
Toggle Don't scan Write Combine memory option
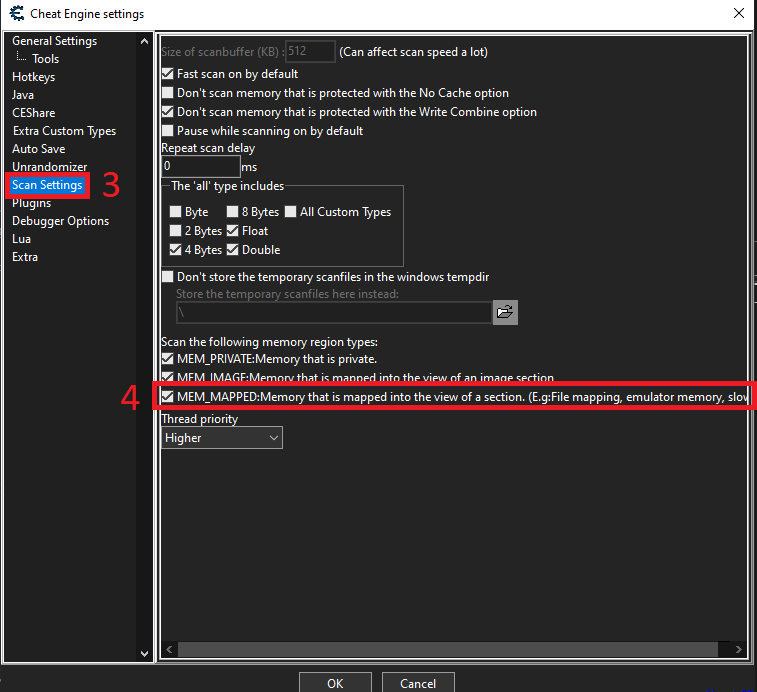[x=167, y=112]
